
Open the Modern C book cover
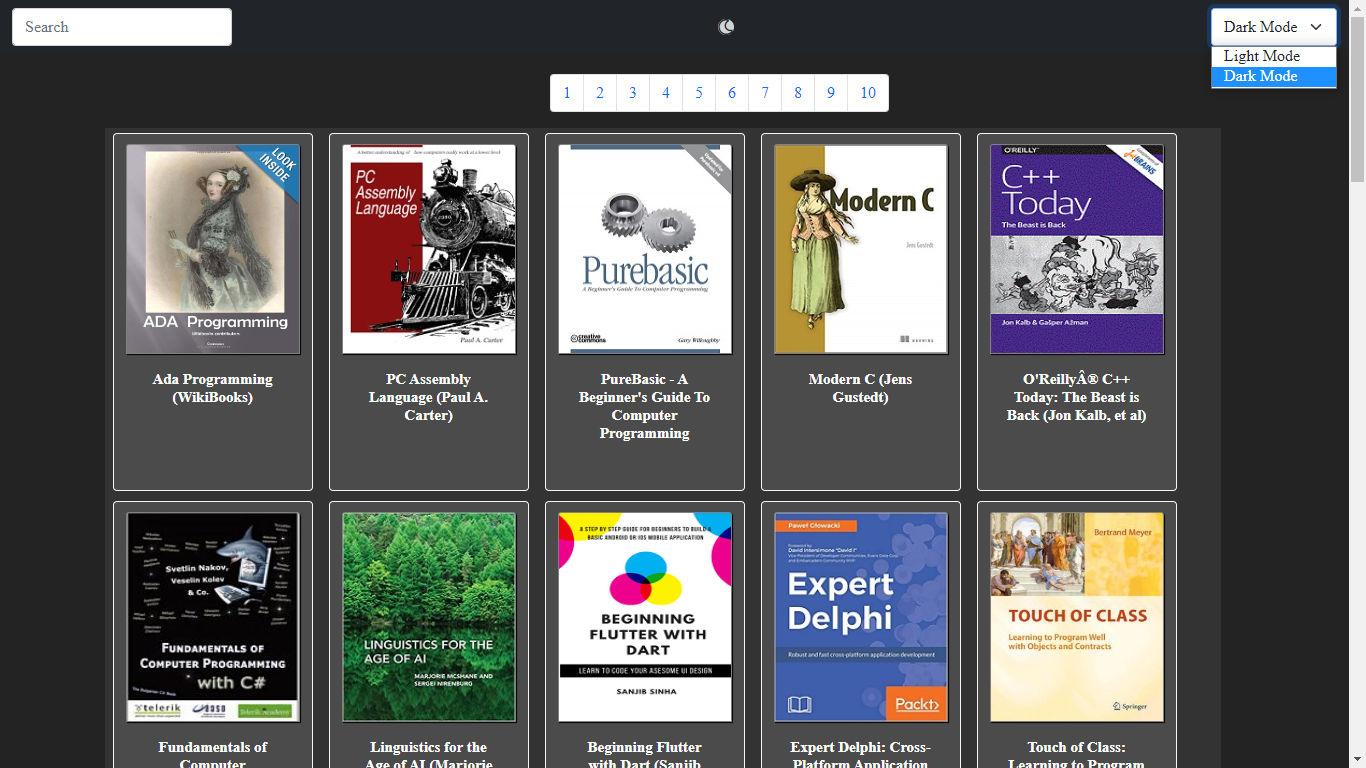[861, 249]
